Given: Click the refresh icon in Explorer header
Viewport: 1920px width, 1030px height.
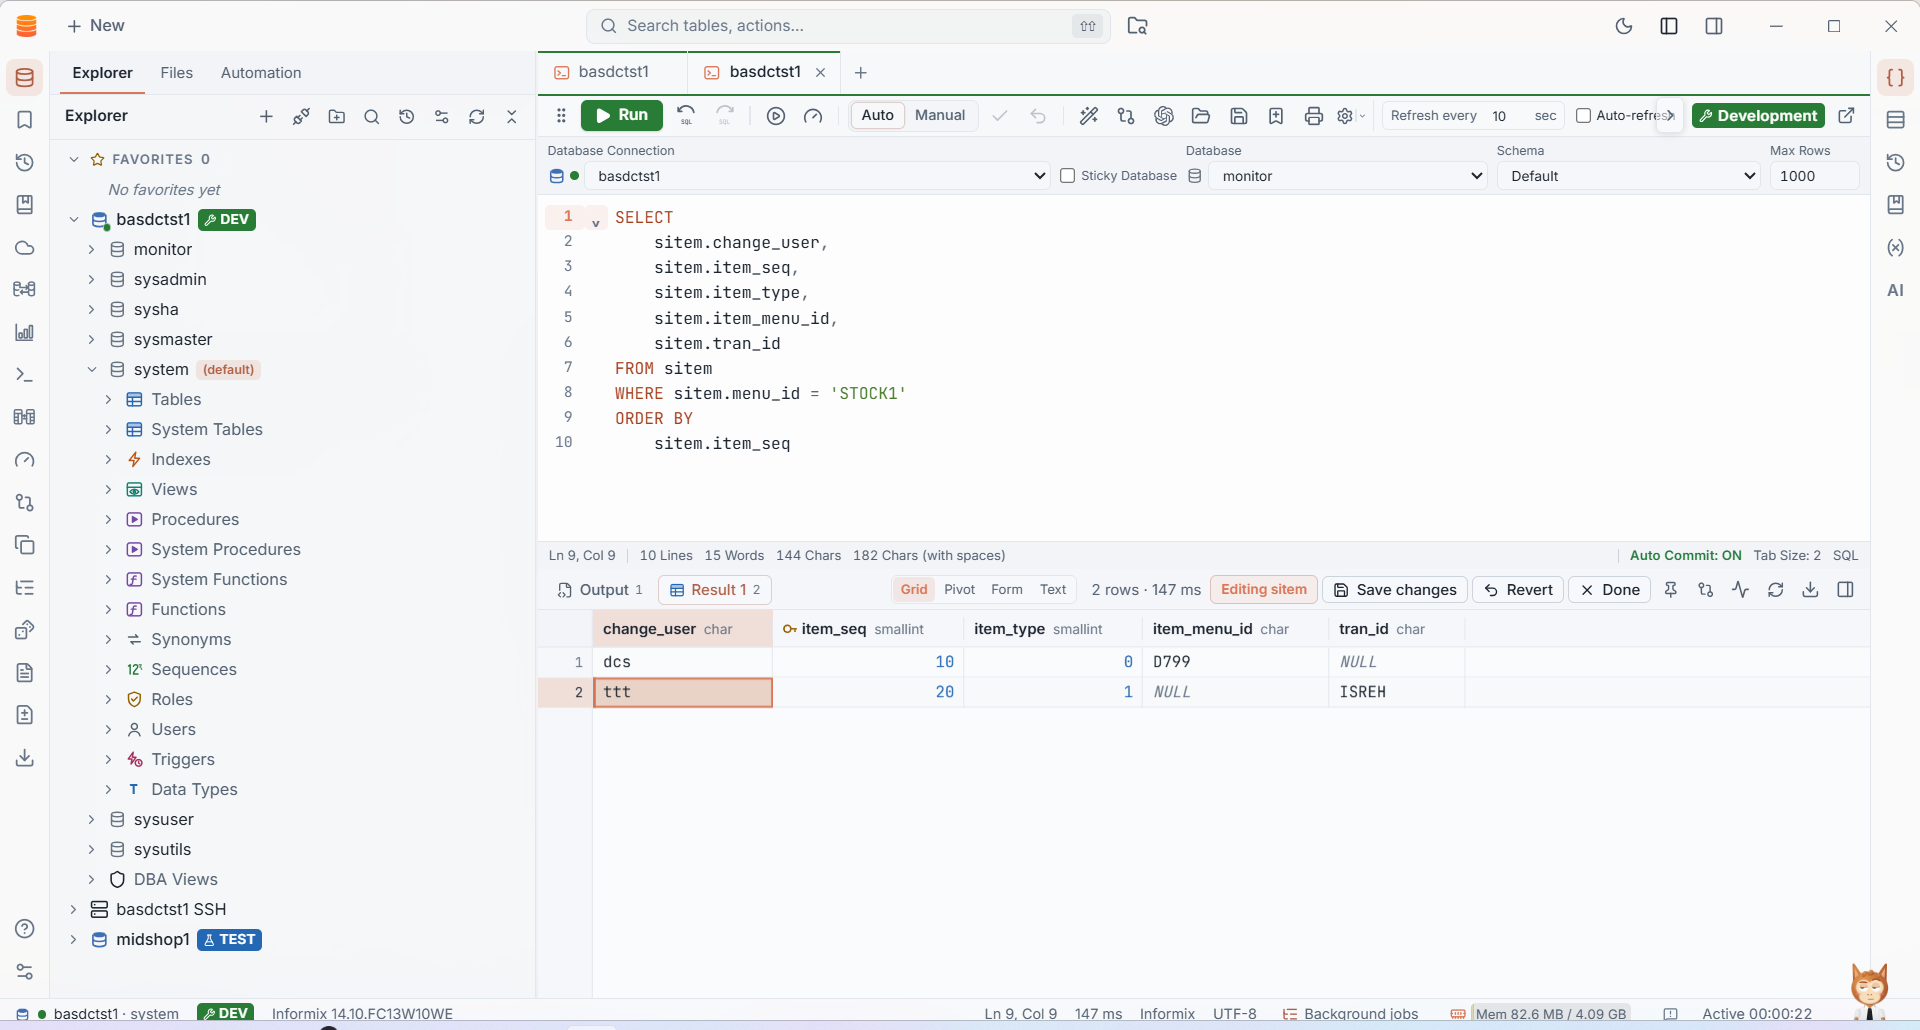Looking at the screenshot, I should (x=477, y=117).
